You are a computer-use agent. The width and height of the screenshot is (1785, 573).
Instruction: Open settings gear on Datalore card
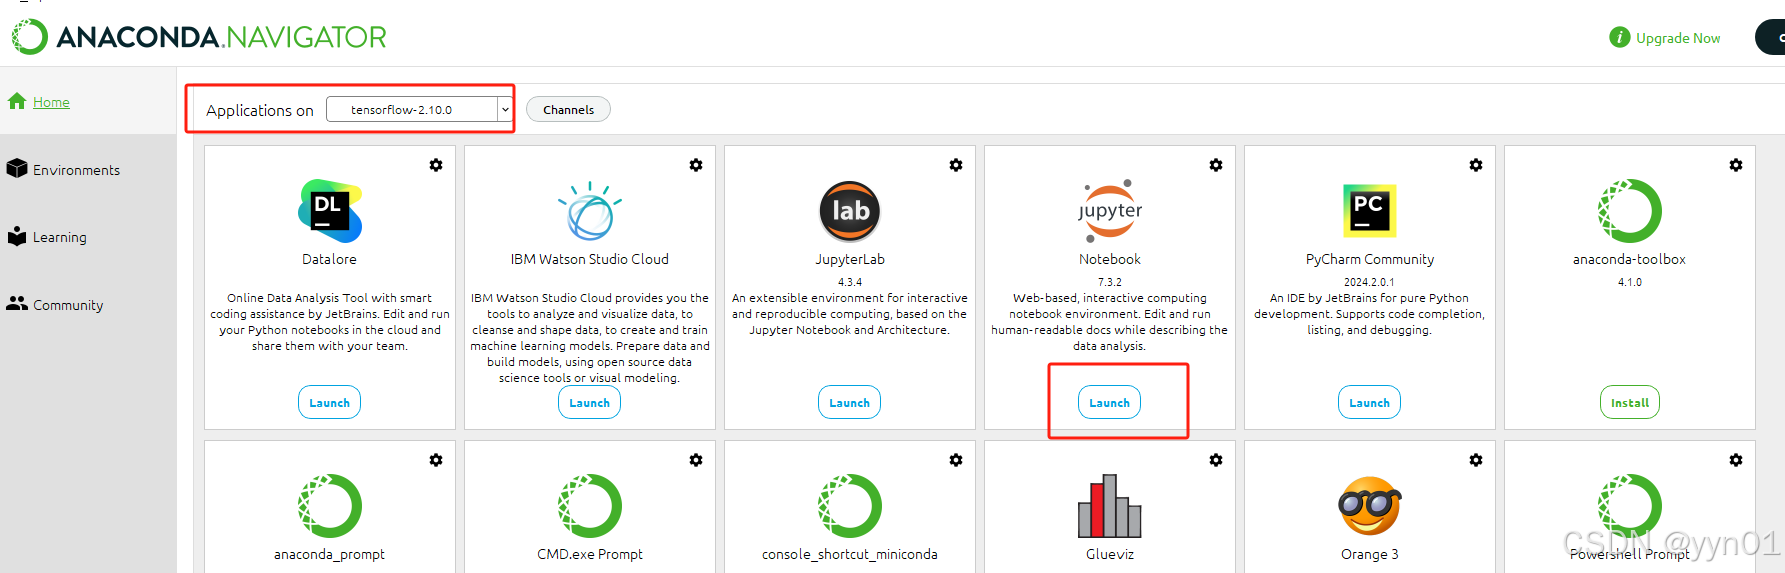[436, 165]
